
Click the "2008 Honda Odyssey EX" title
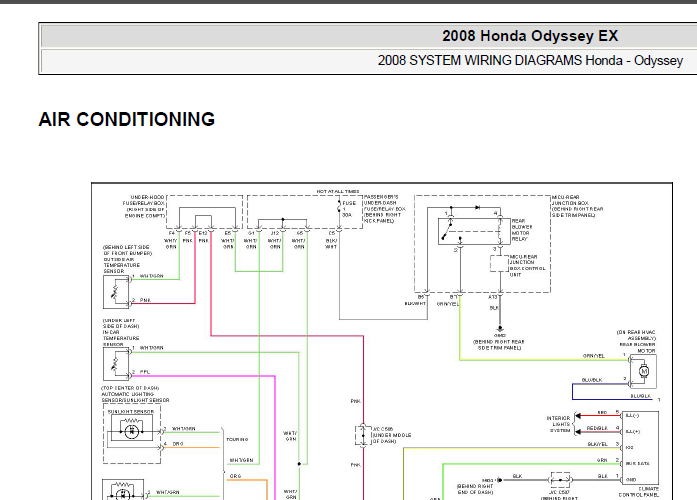pyautogui.click(x=530, y=36)
